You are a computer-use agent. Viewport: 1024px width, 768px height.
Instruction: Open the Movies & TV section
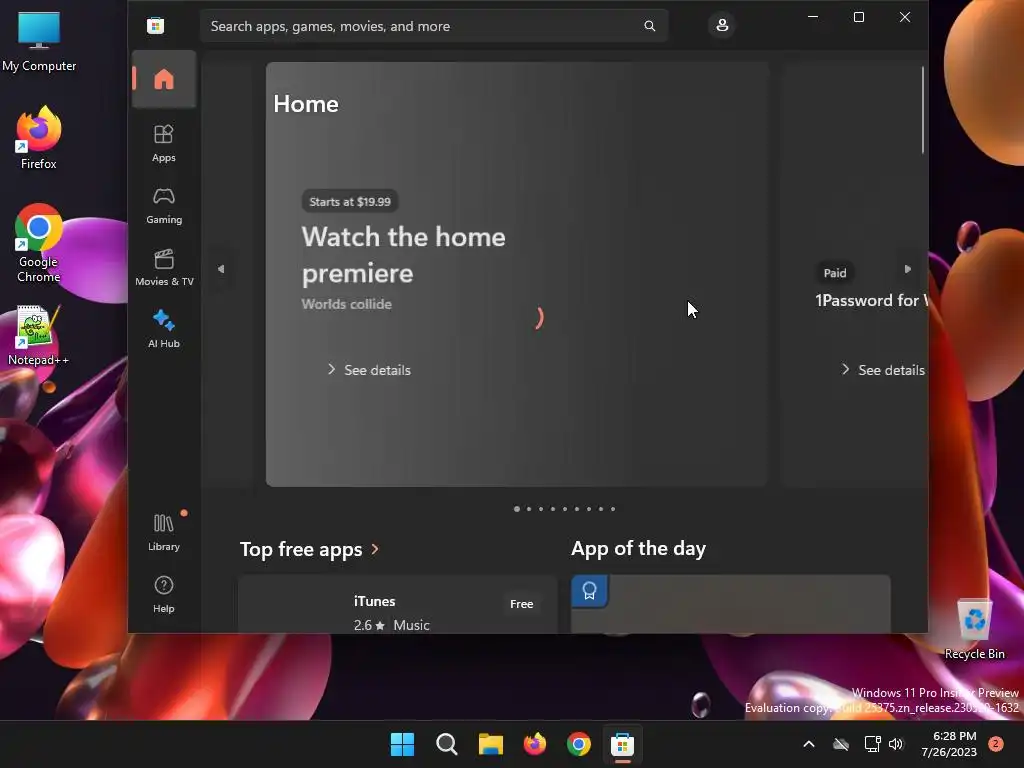(164, 267)
